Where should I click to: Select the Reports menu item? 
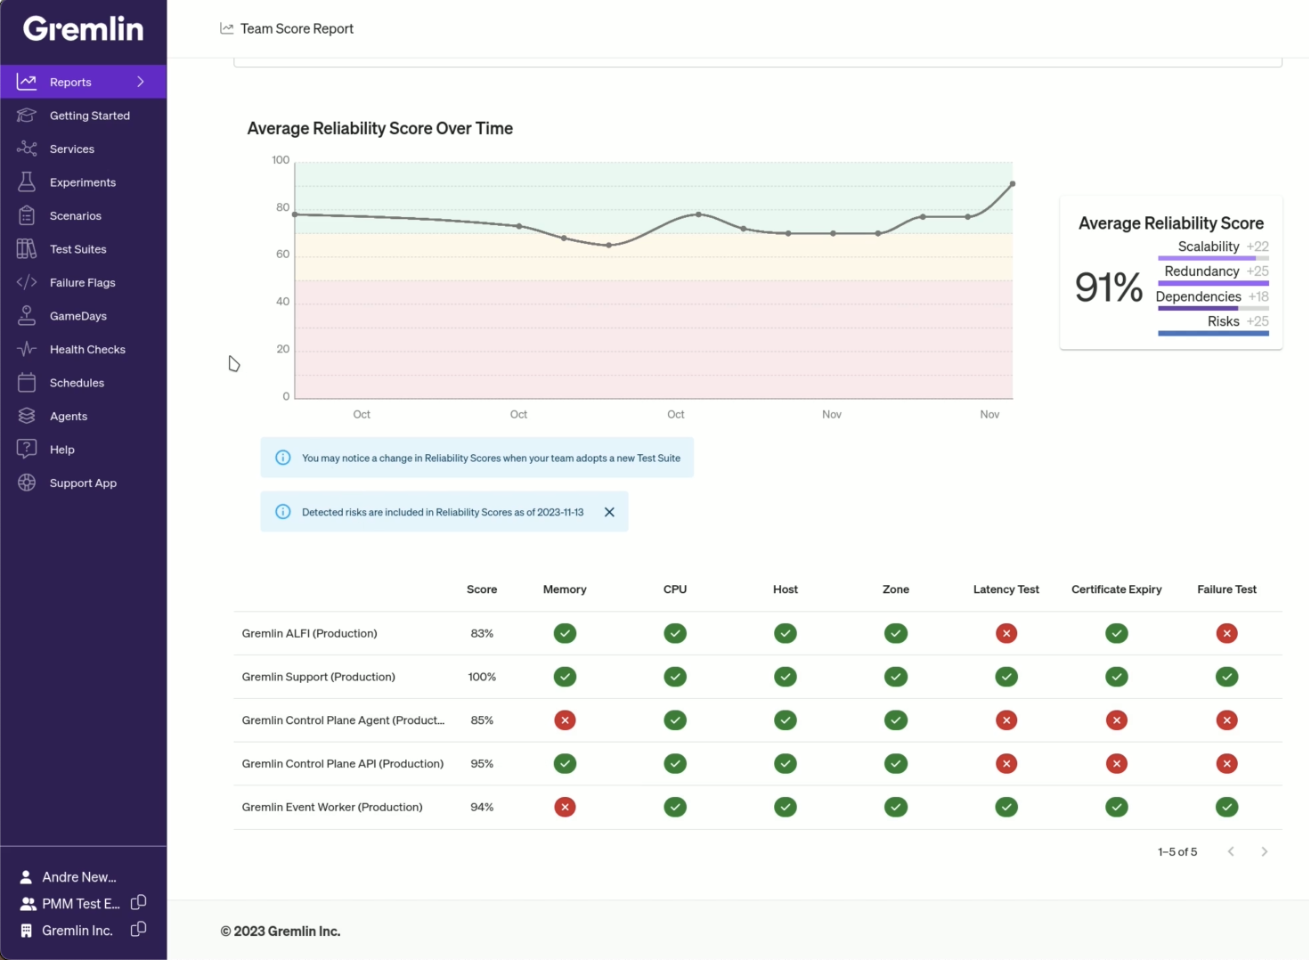pos(70,81)
